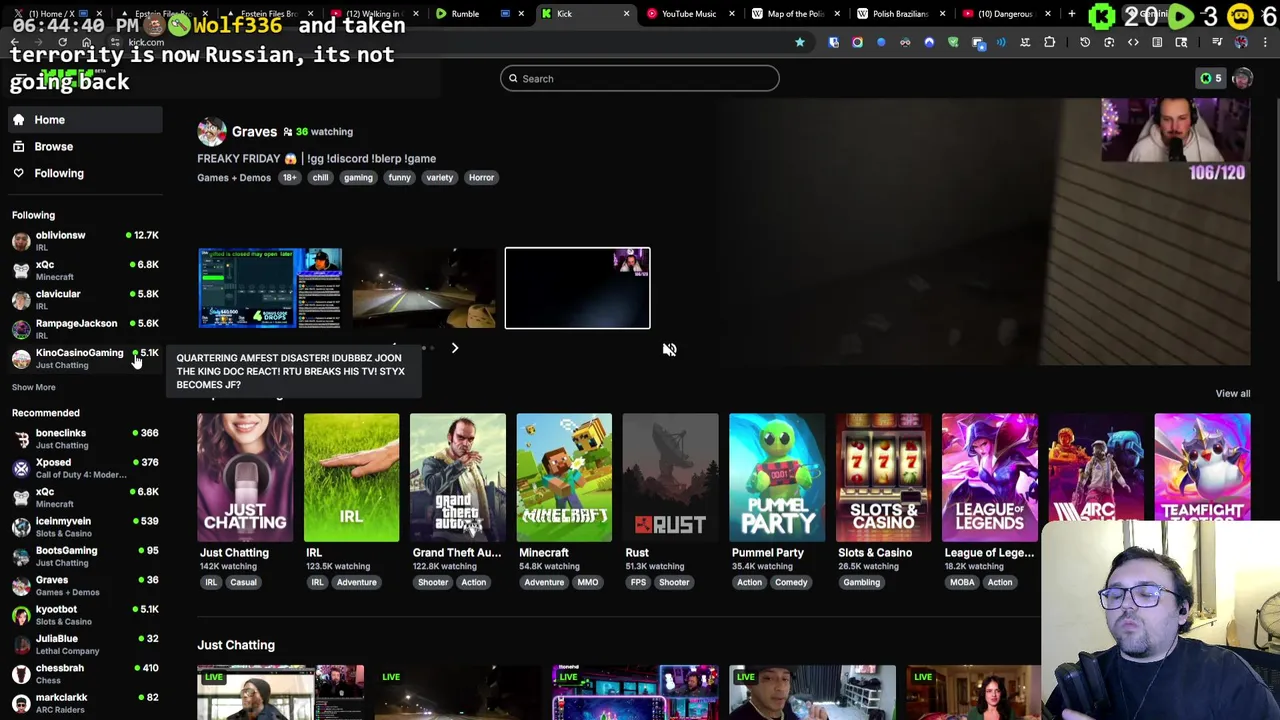This screenshot has width=1280, height=720.
Task: Switch to the YouTube Music browser tab
Action: [688, 14]
